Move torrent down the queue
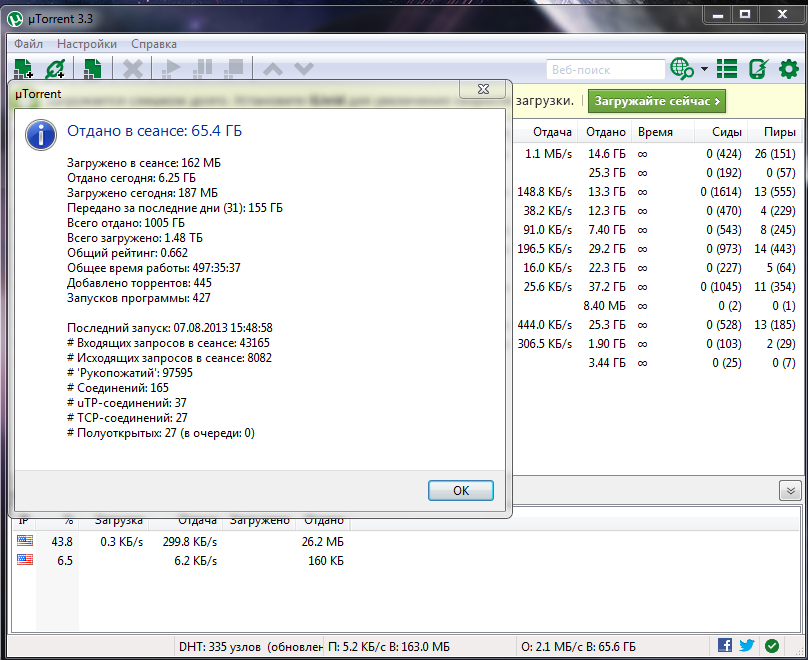The image size is (808, 660). pyautogui.click(x=304, y=69)
